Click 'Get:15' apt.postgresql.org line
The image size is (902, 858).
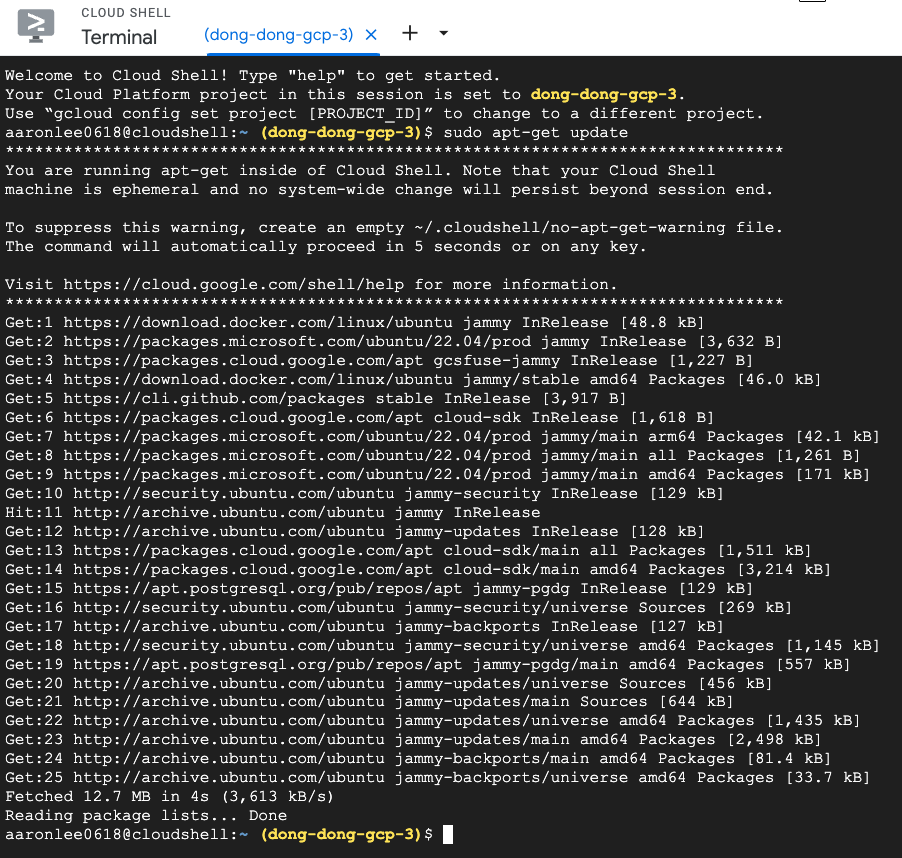[x=379, y=588]
